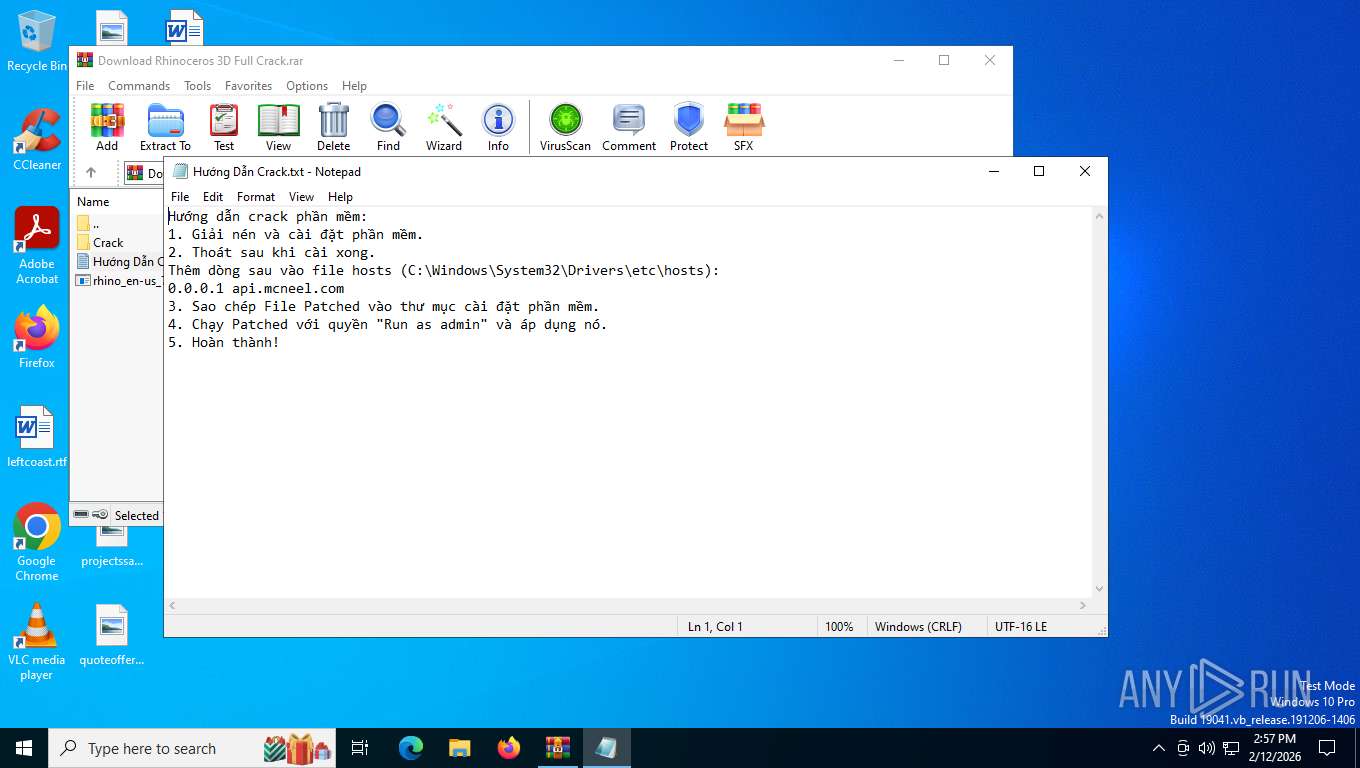
Task: Create SFX archive icon
Action: tap(743, 127)
